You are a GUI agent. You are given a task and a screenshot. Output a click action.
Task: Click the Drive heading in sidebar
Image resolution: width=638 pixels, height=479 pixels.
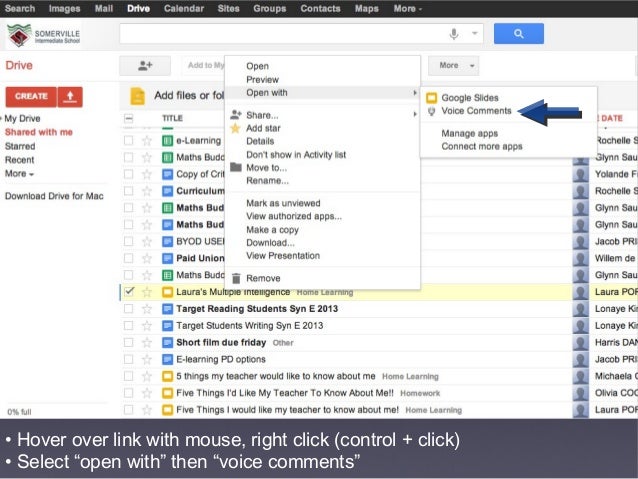[x=19, y=66]
